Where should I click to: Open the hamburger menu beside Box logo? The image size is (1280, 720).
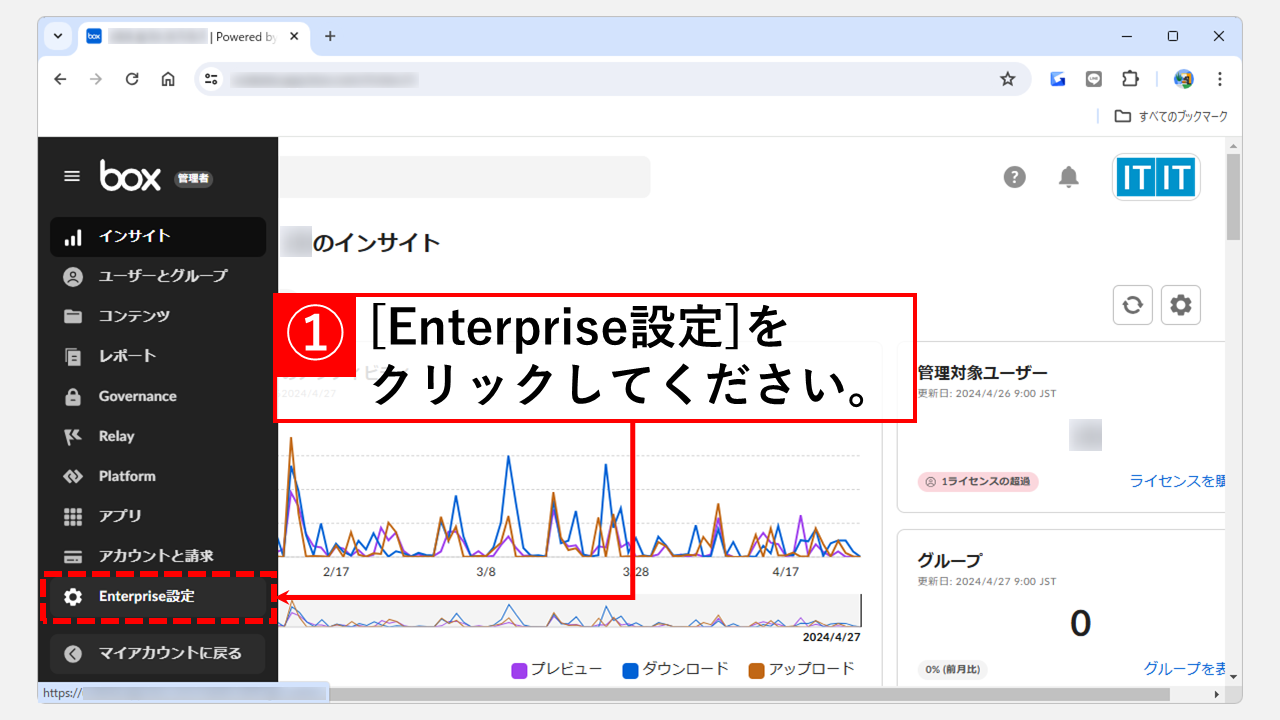pyautogui.click(x=72, y=176)
